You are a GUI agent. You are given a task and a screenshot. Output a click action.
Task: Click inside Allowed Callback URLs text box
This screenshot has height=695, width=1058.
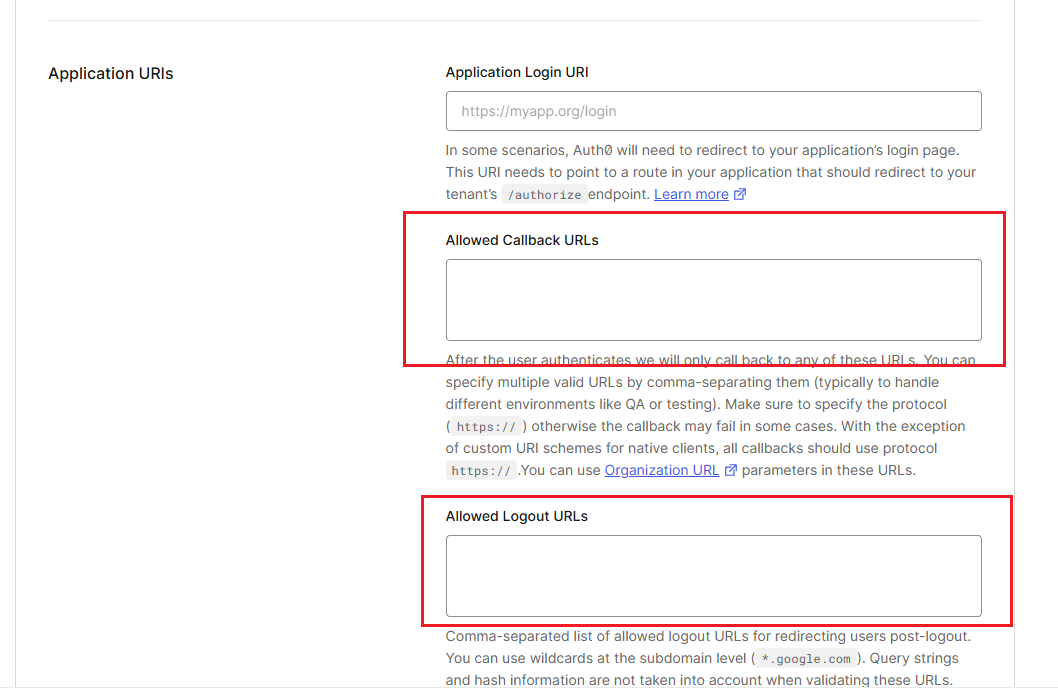coord(713,300)
